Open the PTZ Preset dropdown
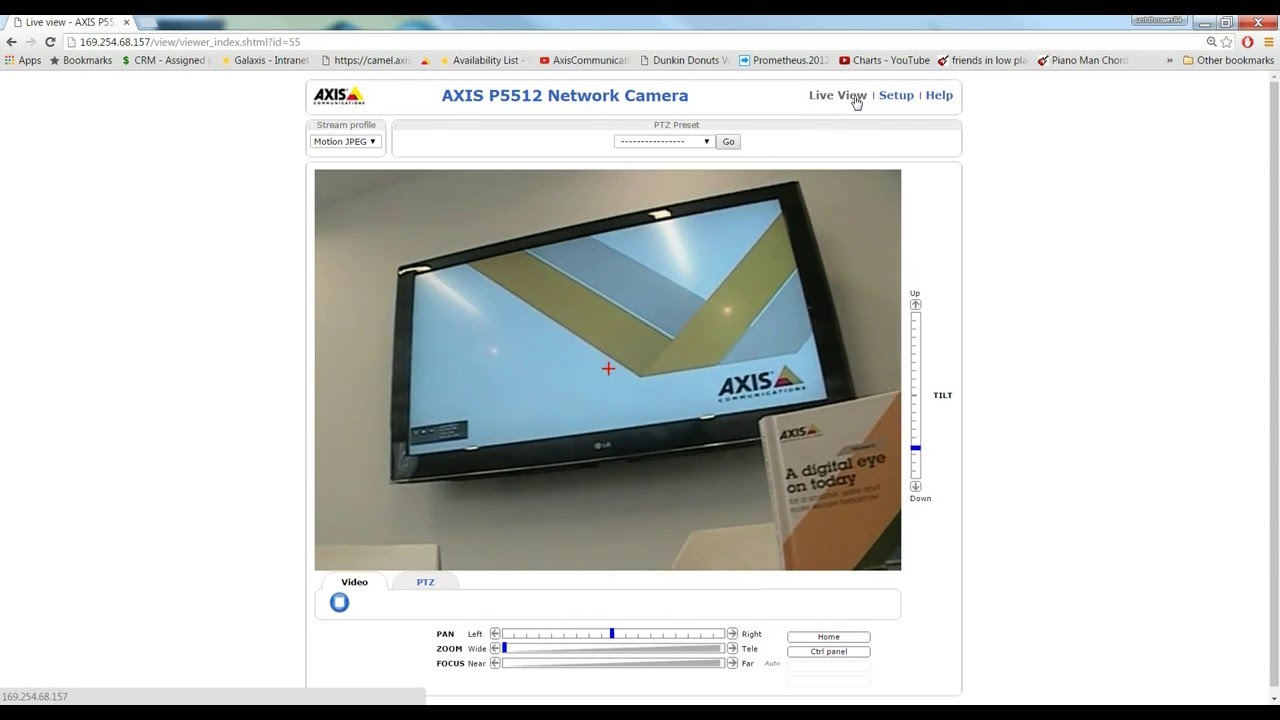1280x720 pixels. pos(664,141)
